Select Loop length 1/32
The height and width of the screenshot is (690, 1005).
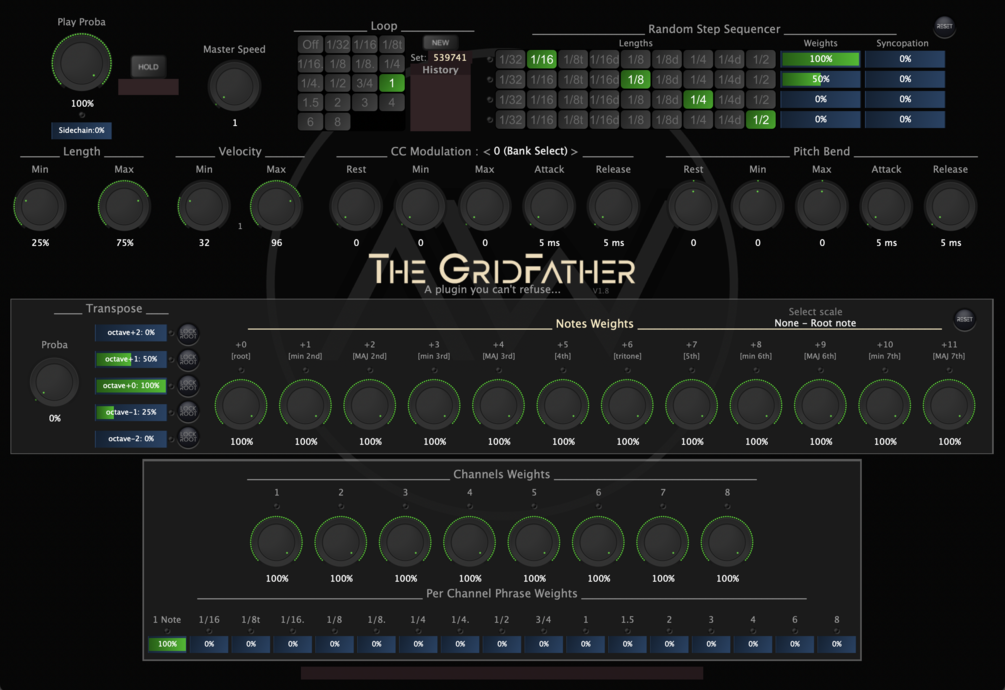click(338, 44)
